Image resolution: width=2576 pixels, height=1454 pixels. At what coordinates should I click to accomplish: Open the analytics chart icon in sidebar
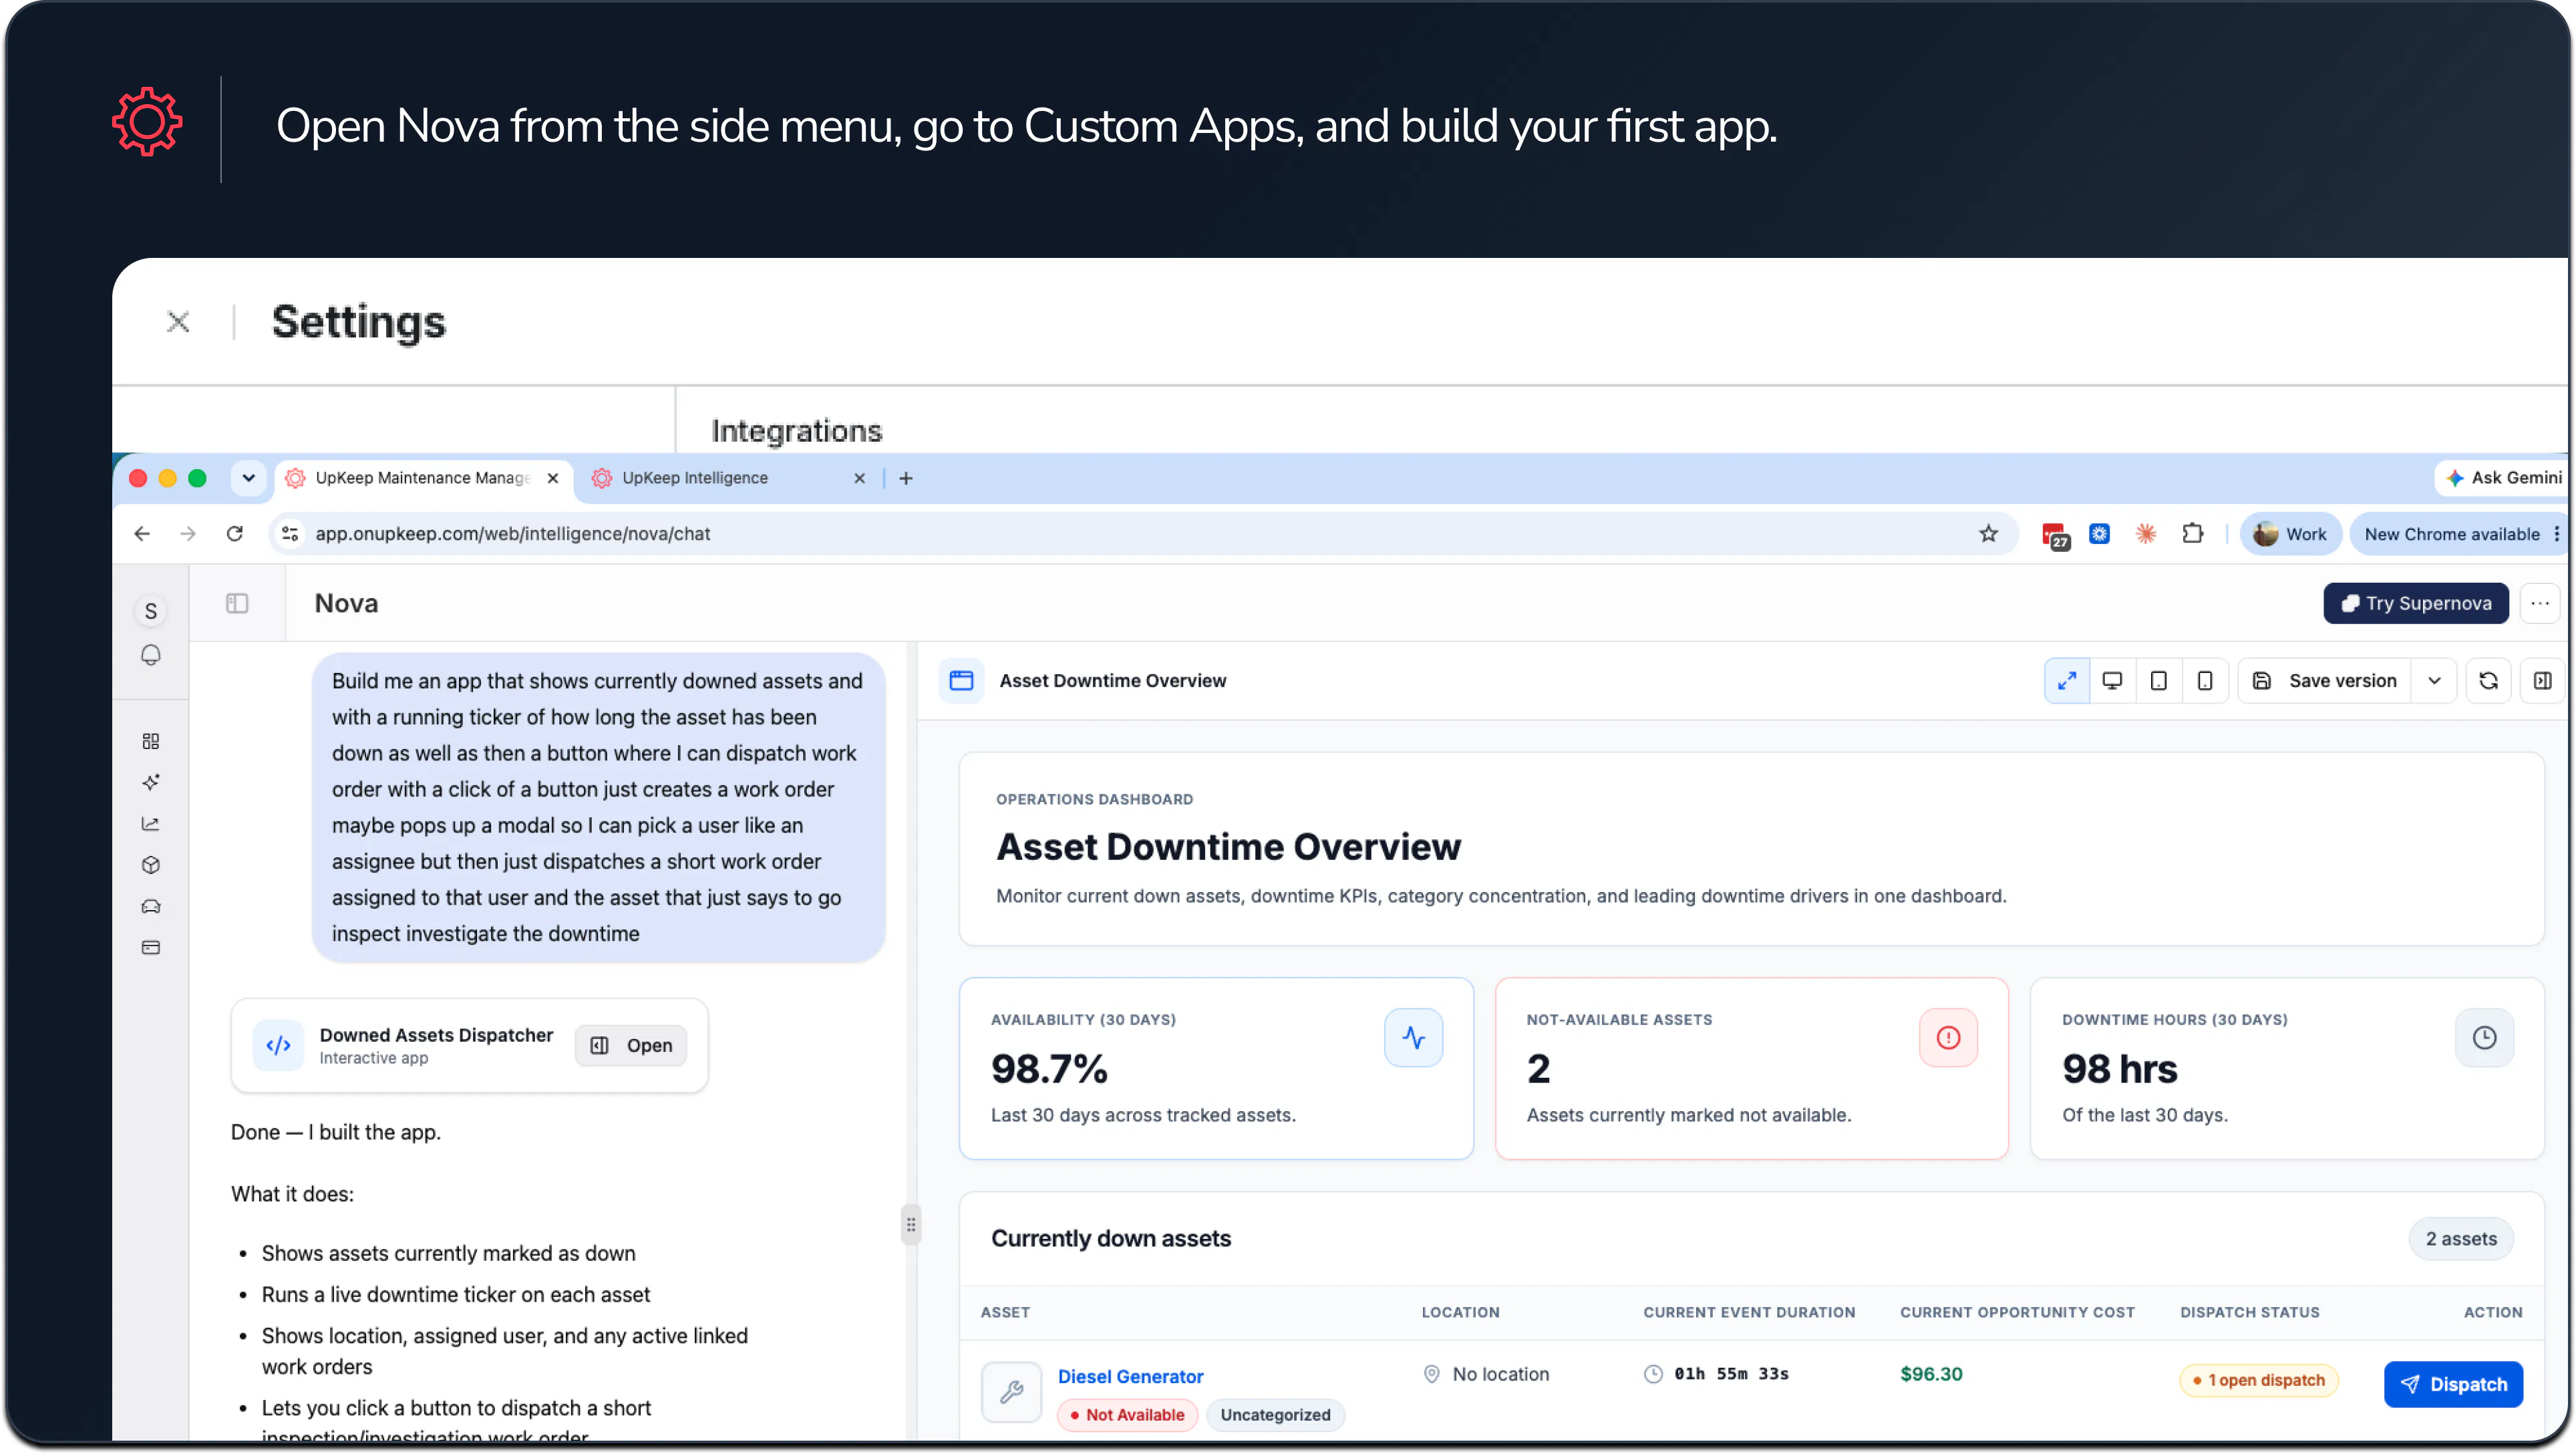click(x=151, y=824)
